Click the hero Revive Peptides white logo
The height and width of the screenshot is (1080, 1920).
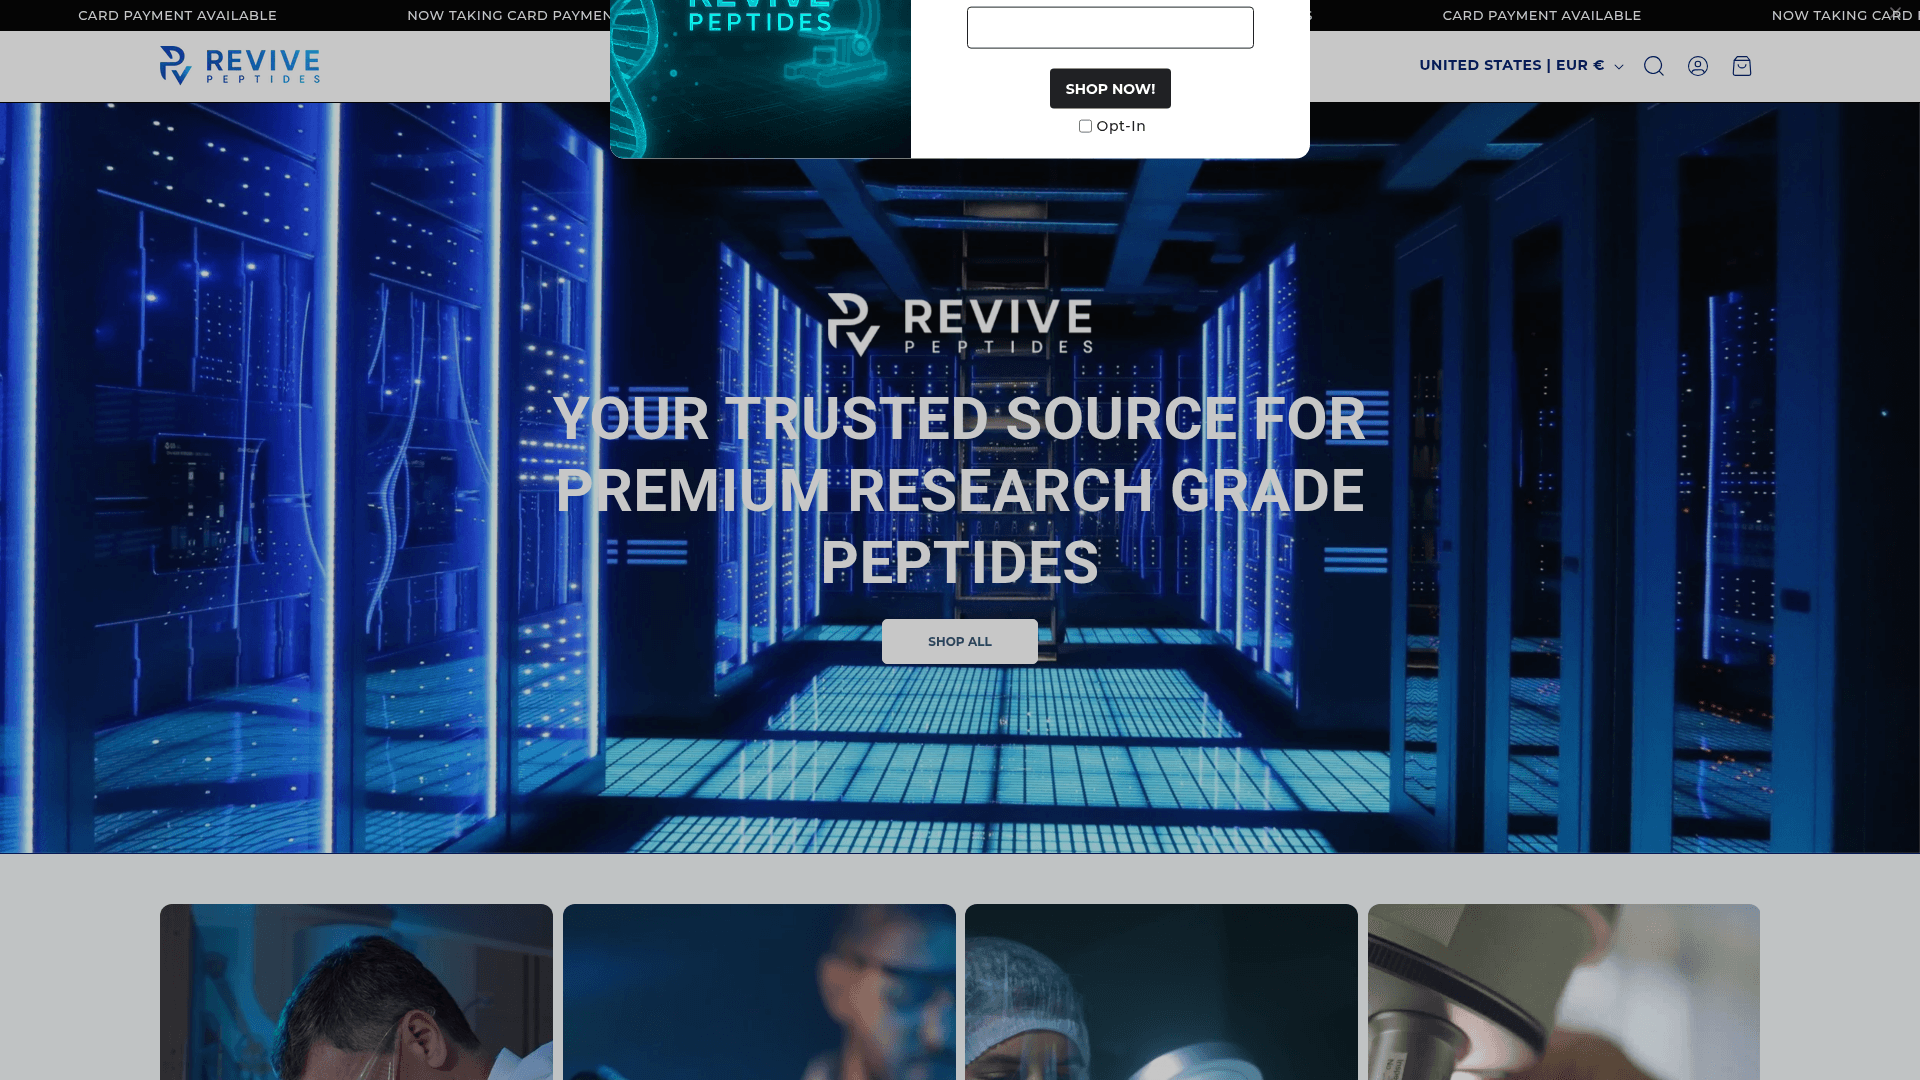point(960,324)
